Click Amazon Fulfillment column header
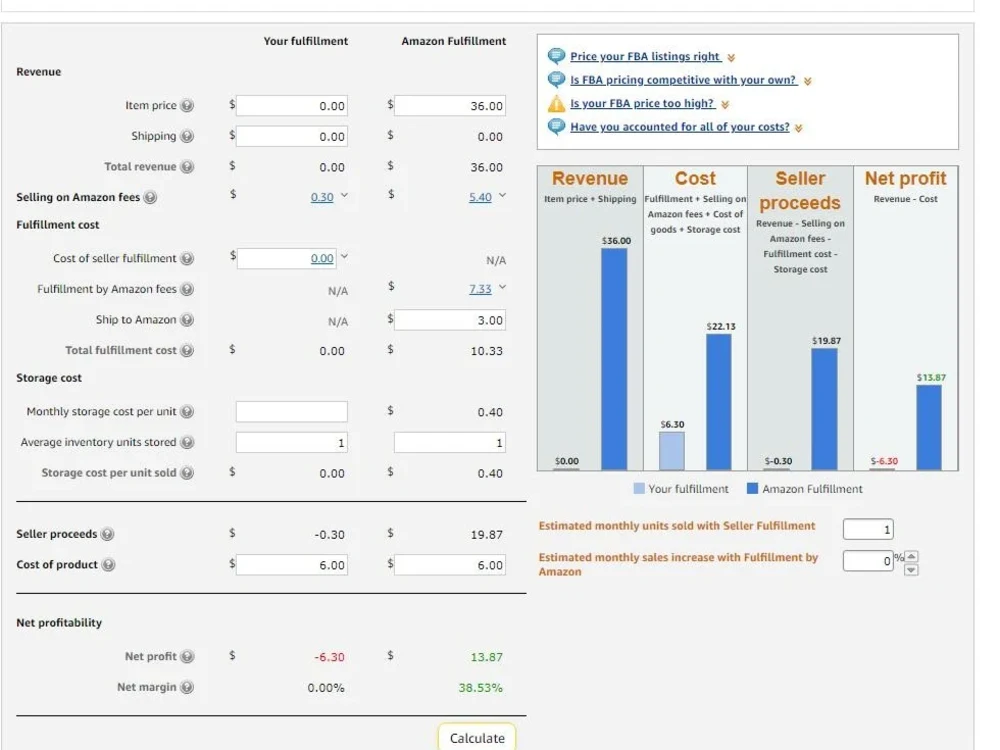 [x=454, y=41]
